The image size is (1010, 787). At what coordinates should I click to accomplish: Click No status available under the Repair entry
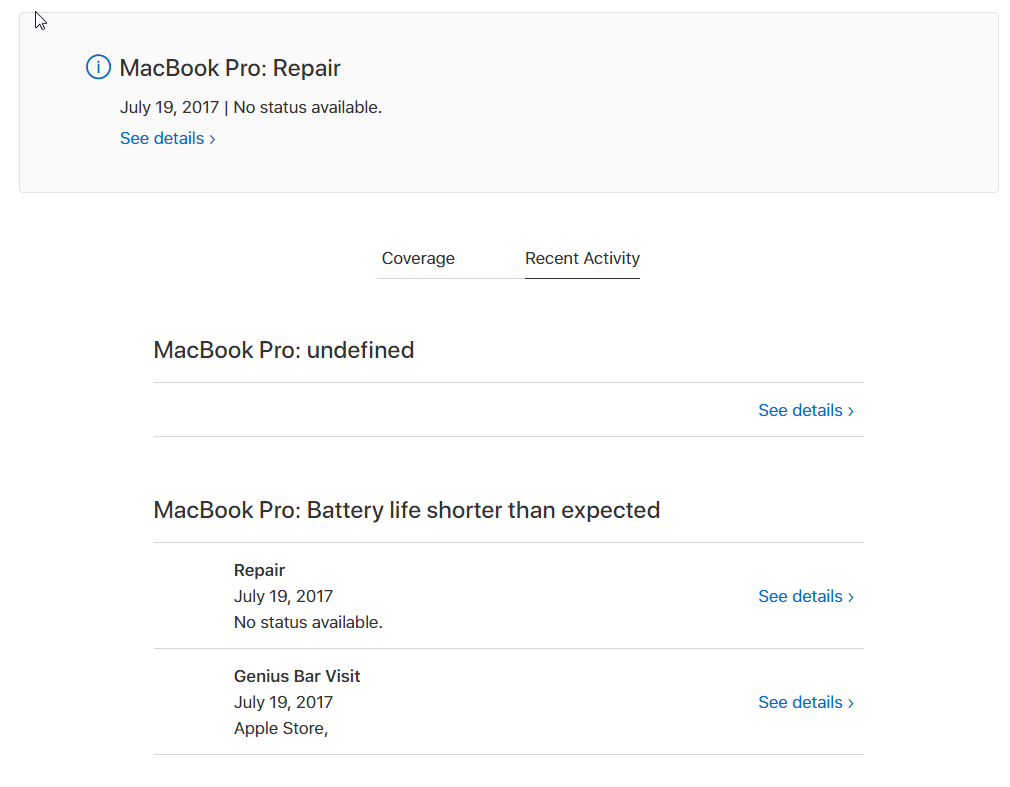pyautogui.click(x=308, y=623)
